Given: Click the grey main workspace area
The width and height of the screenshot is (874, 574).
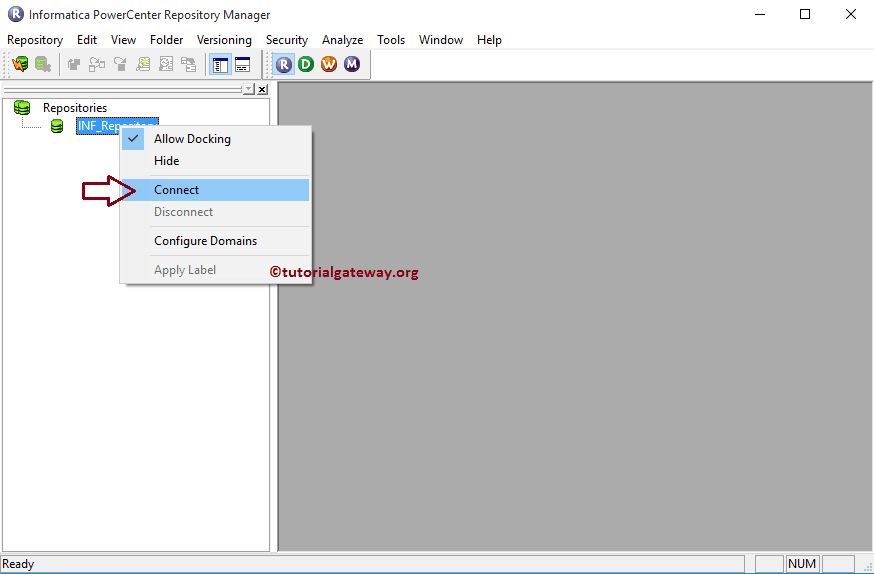Looking at the screenshot, I should (575, 317).
